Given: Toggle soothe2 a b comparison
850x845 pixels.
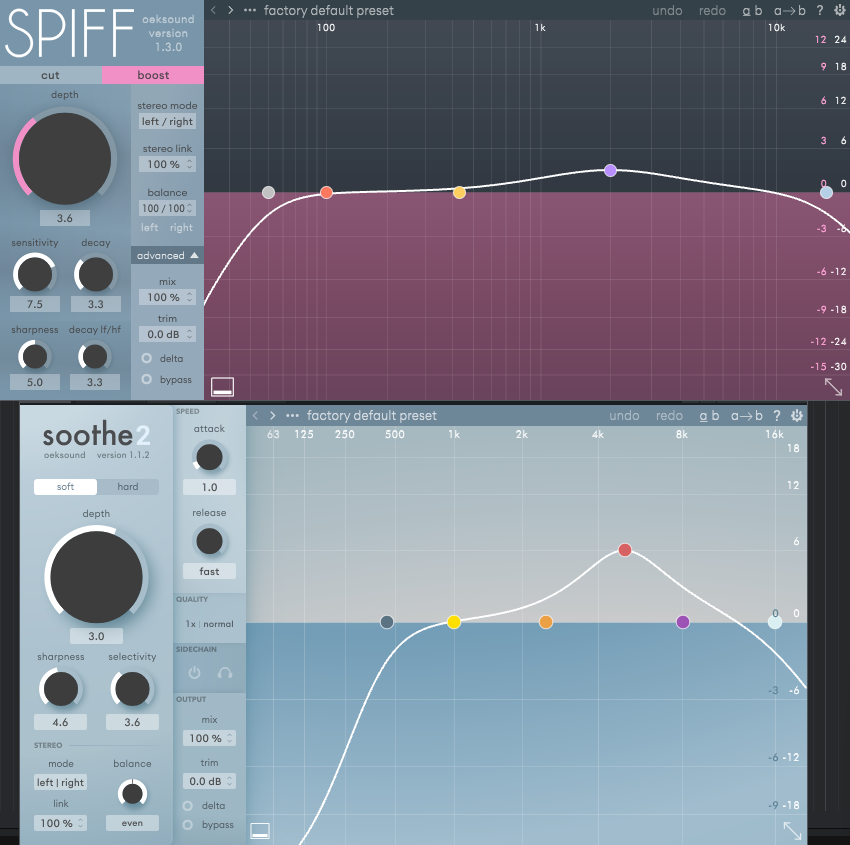Looking at the screenshot, I should [x=709, y=416].
